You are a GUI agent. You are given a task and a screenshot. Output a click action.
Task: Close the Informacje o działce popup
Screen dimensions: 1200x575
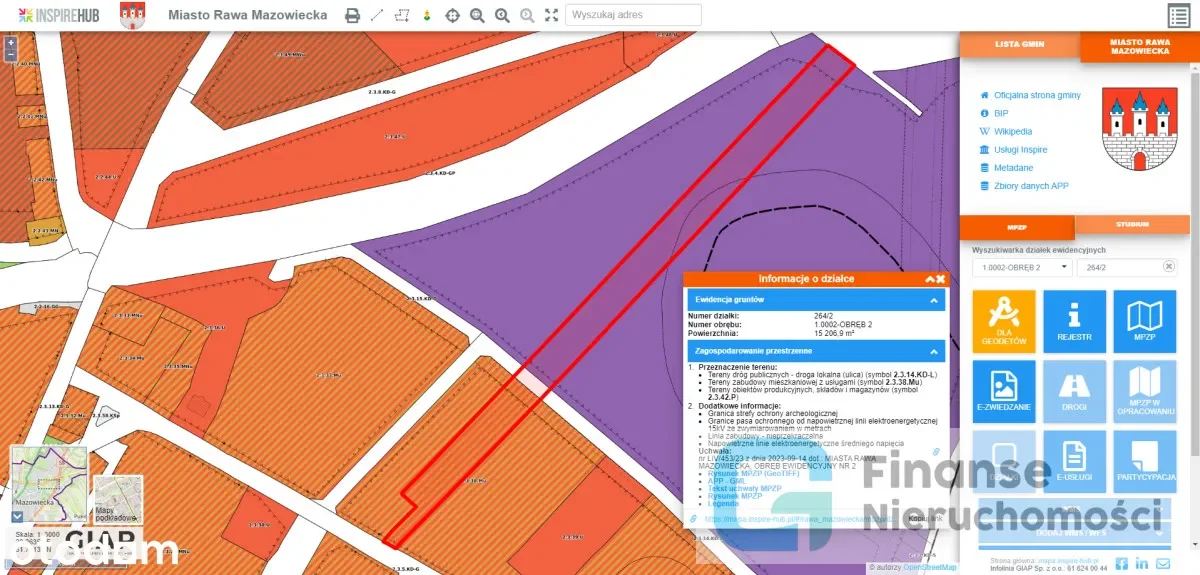point(940,279)
